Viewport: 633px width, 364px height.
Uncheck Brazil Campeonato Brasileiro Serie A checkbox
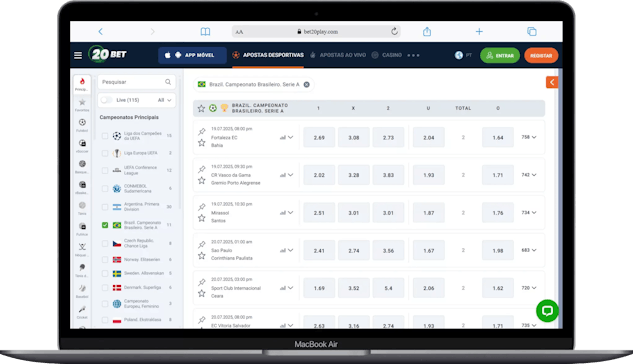105,225
